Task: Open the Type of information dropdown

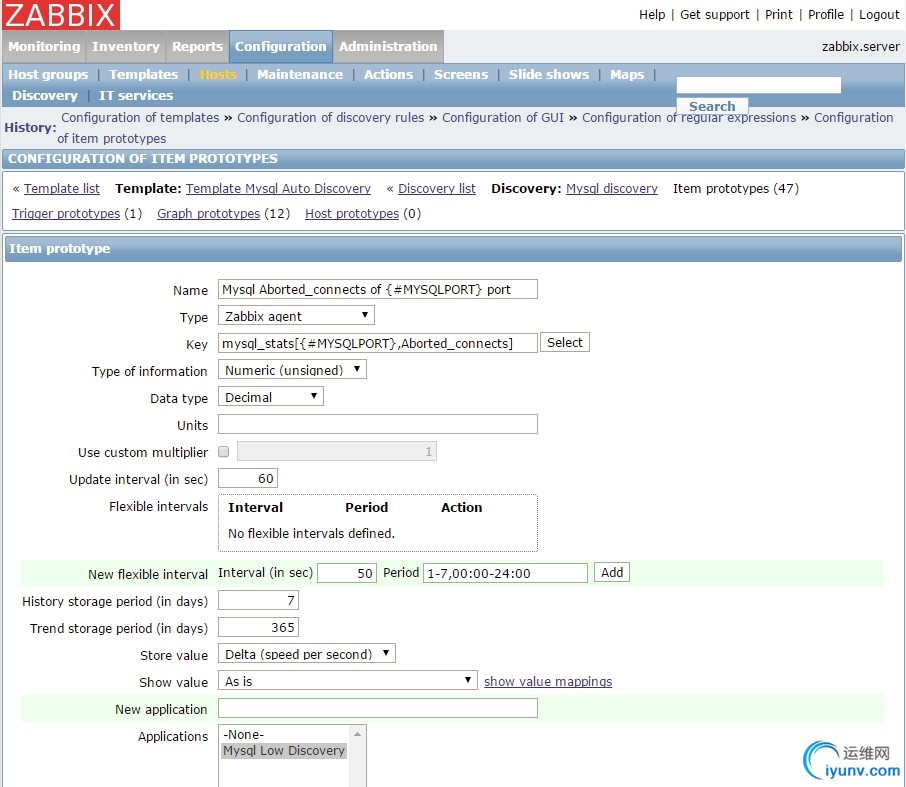Action: point(292,370)
